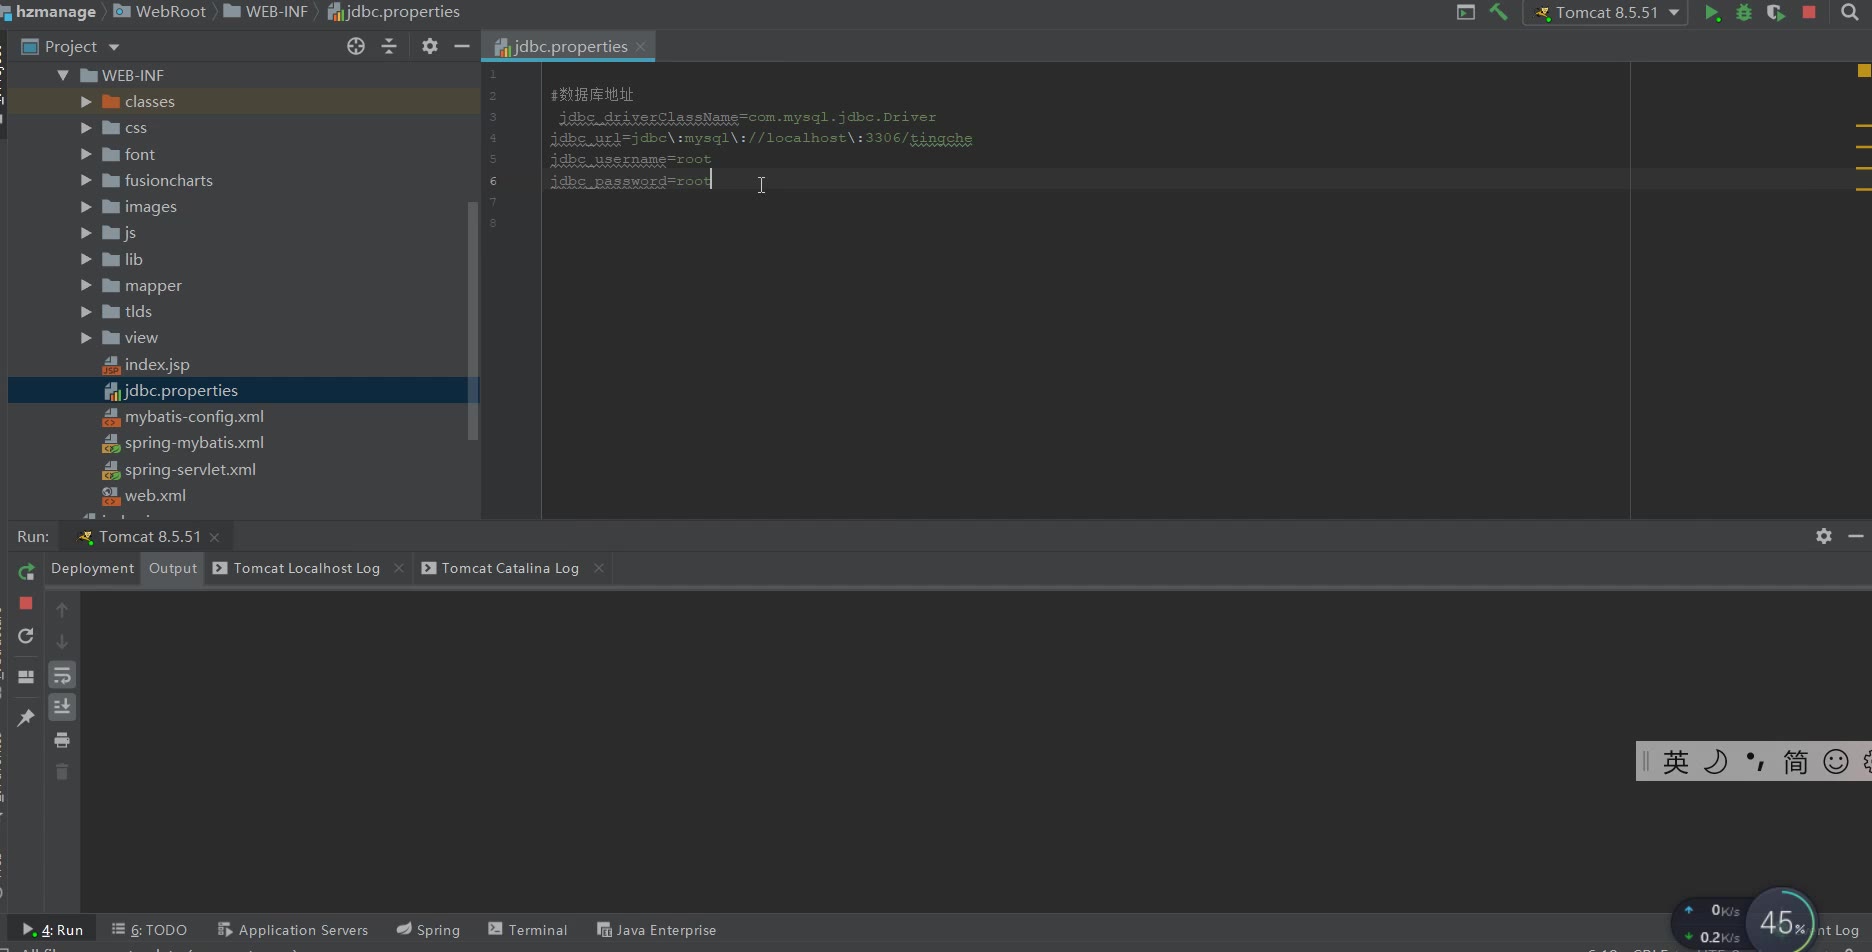The image size is (1872, 952).
Task: Toggle soft-wrap in Run console
Action: click(x=62, y=675)
